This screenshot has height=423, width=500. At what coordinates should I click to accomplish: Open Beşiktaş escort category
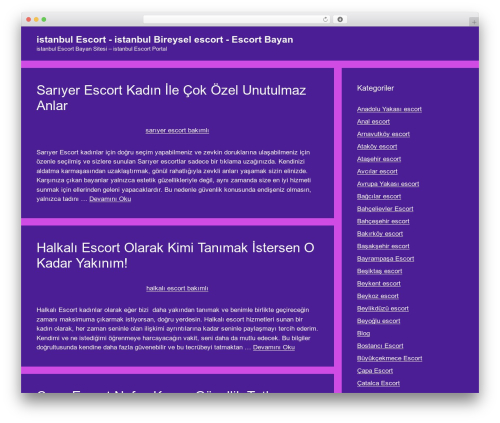(x=379, y=271)
